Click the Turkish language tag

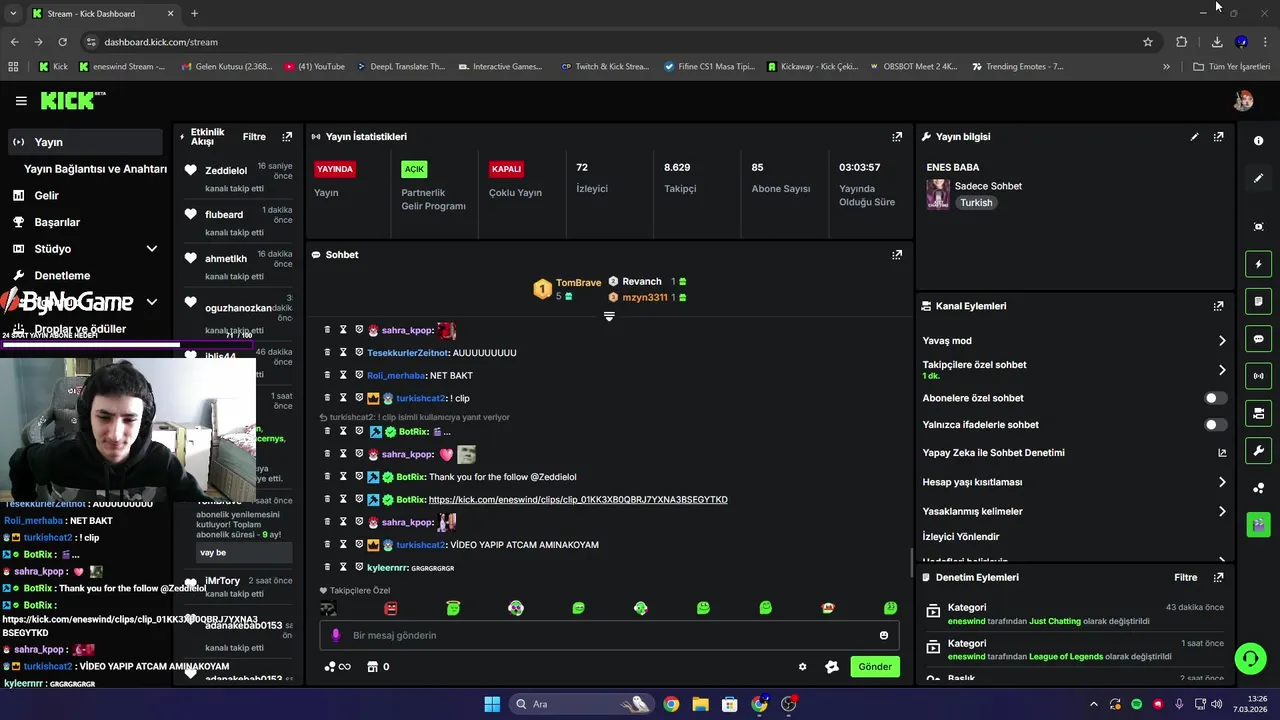pos(976,203)
